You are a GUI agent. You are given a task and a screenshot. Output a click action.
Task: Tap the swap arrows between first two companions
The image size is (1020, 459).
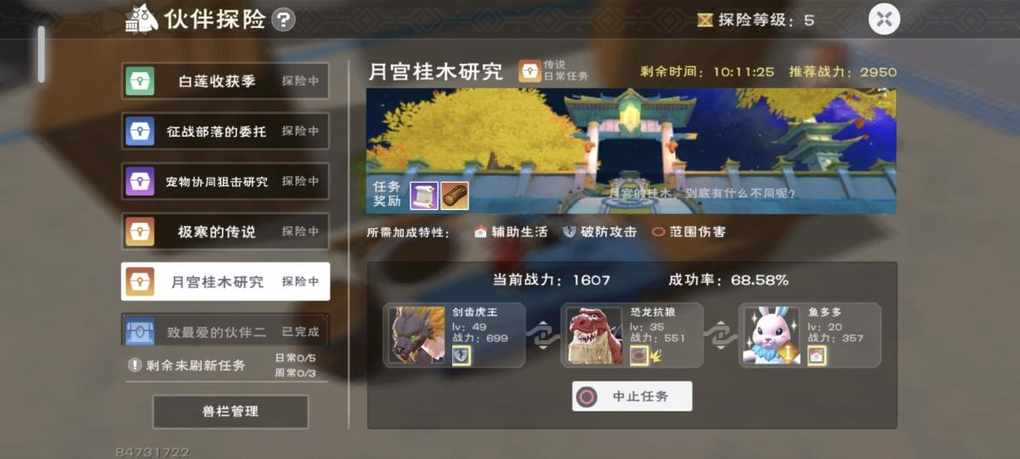tap(543, 335)
